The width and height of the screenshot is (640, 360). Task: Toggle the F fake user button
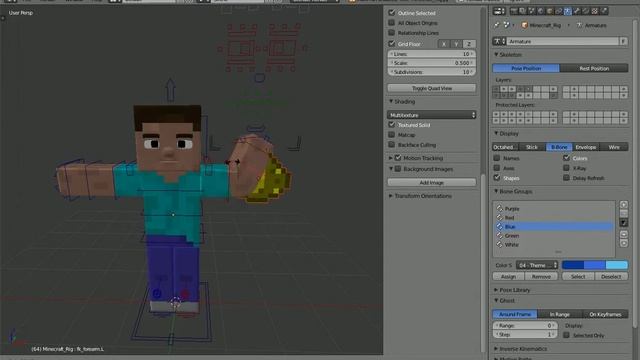(x=623, y=41)
